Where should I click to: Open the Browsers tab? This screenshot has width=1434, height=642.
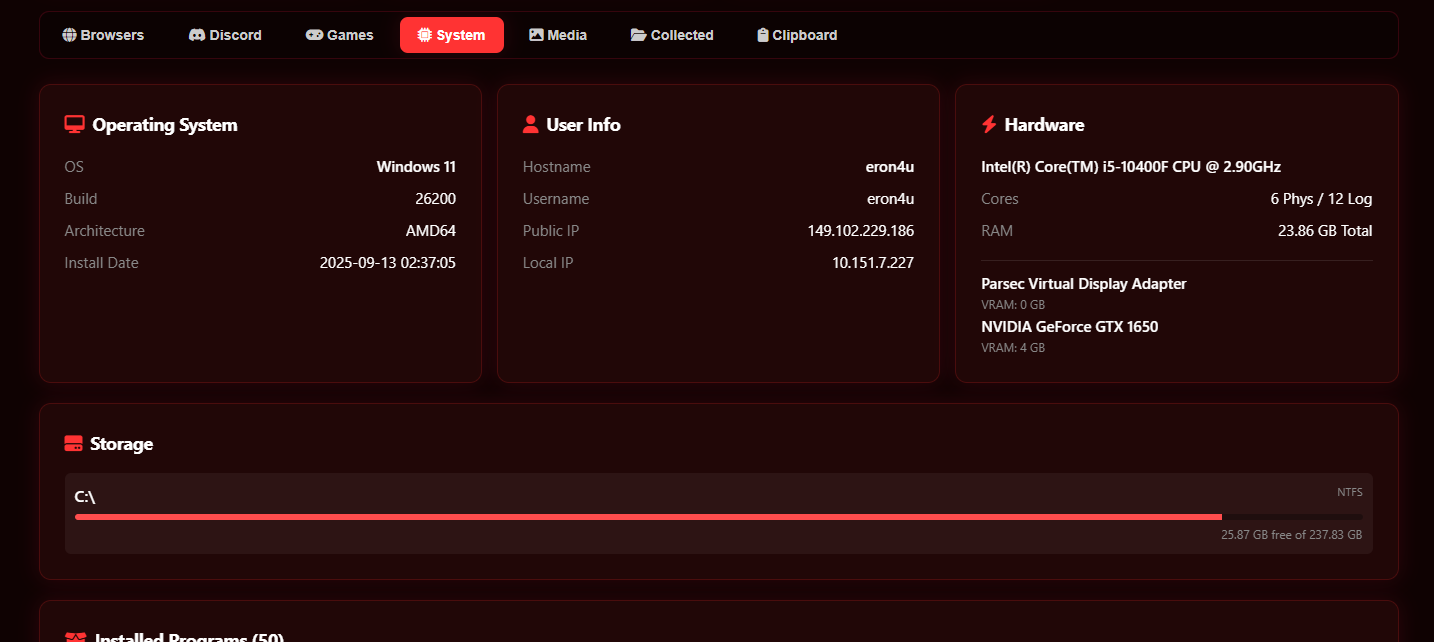coord(103,35)
